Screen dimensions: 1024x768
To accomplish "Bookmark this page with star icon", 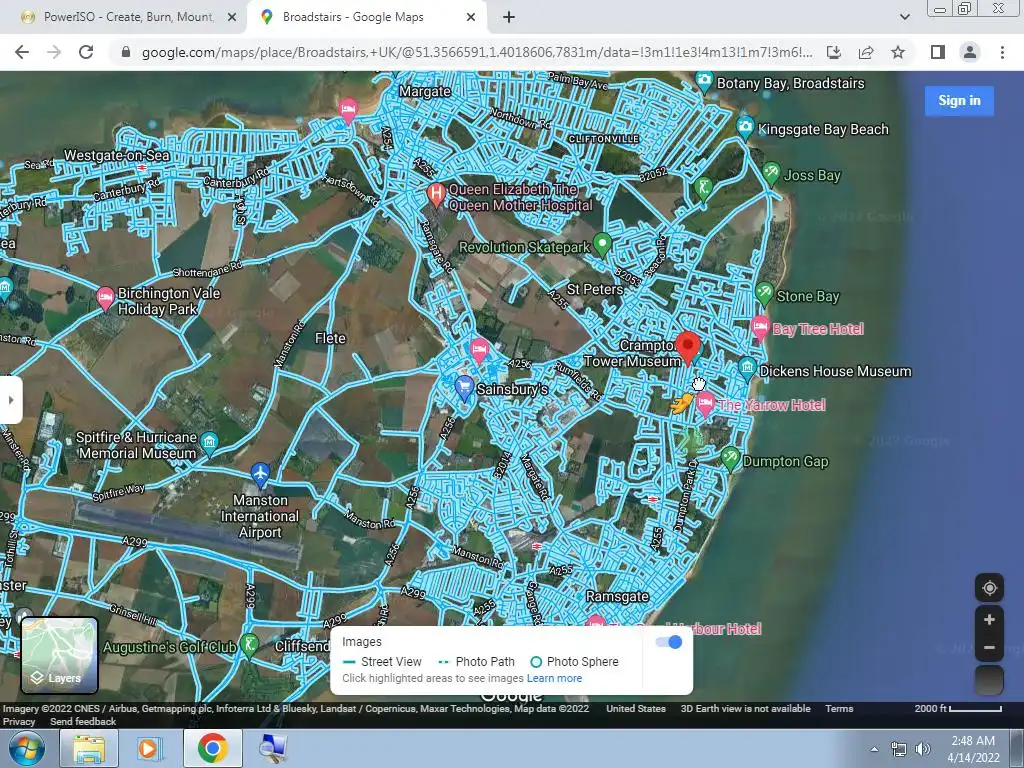I will tap(898, 52).
